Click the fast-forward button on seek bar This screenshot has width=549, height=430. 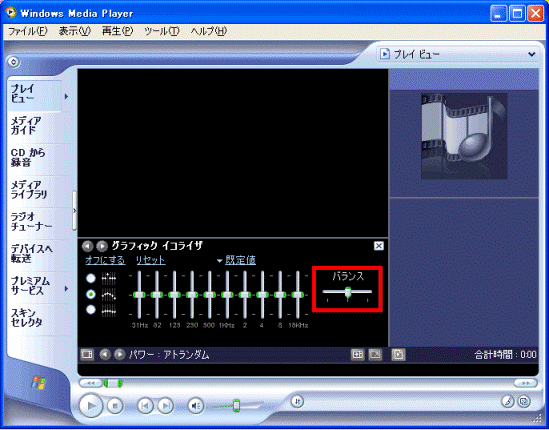[x=525, y=383]
